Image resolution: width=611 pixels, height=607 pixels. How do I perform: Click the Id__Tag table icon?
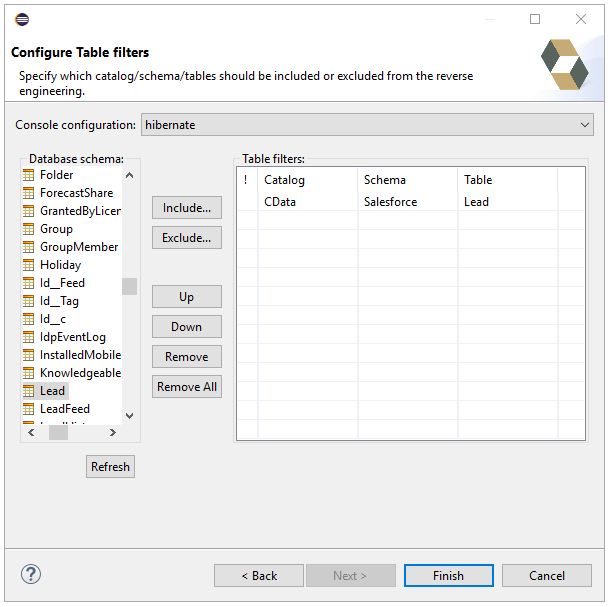point(30,301)
